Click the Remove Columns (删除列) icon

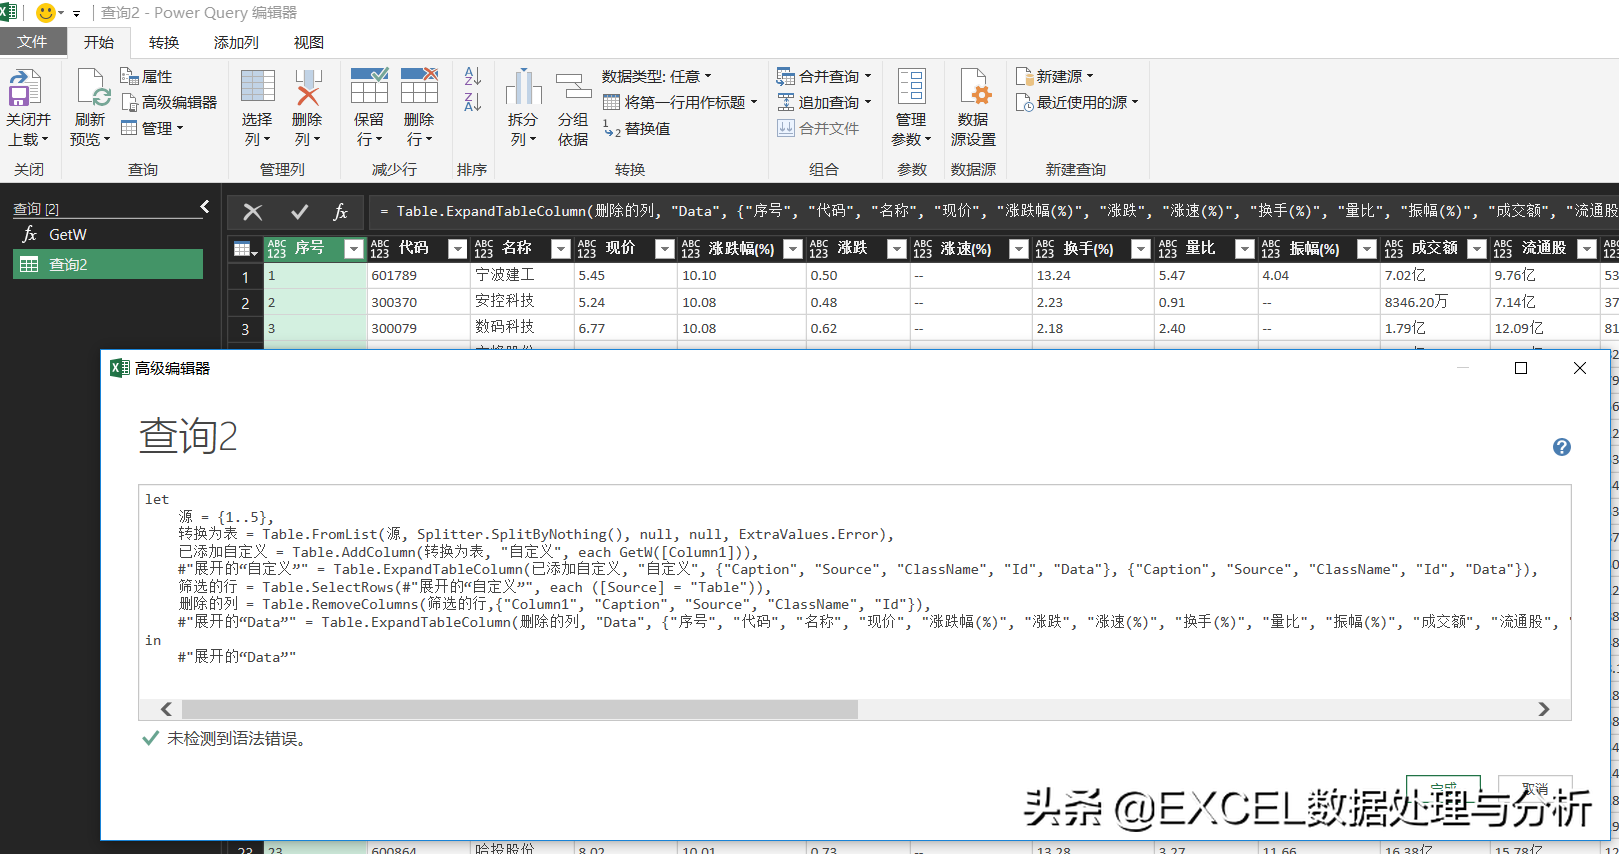[x=308, y=87]
